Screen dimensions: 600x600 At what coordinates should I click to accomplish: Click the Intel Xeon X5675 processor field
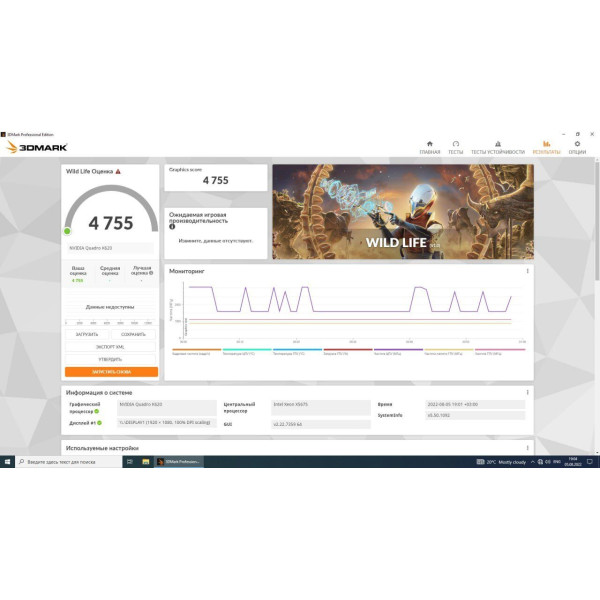pyautogui.click(x=321, y=408)
